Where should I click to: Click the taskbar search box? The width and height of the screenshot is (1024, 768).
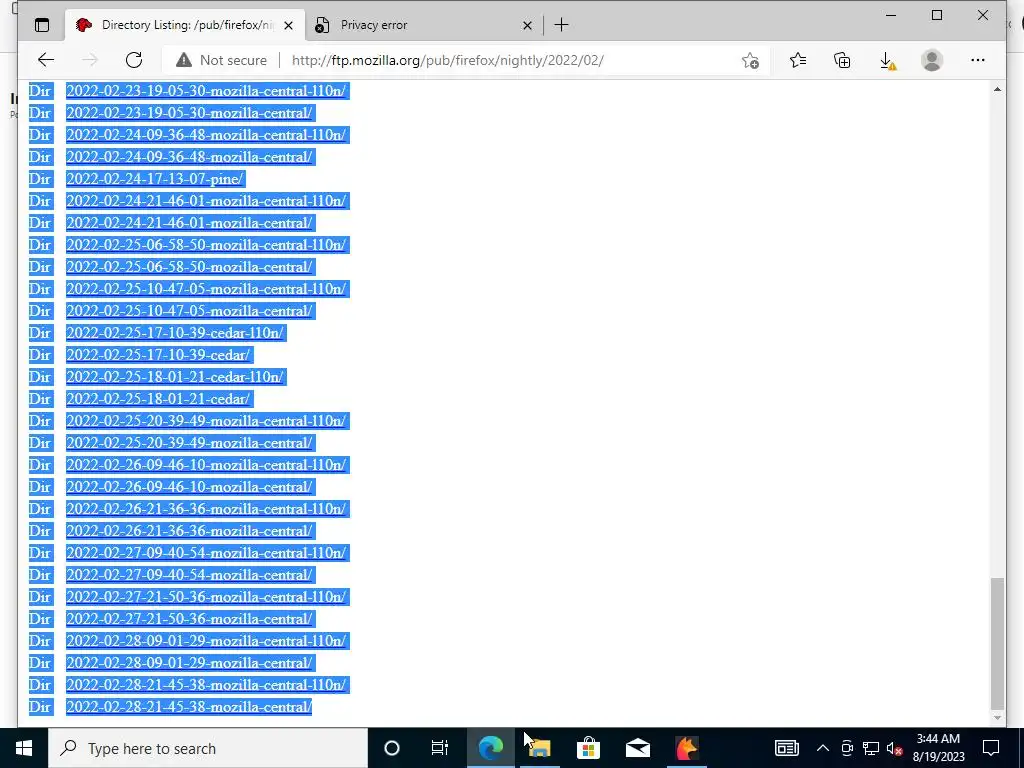(208, 748)
